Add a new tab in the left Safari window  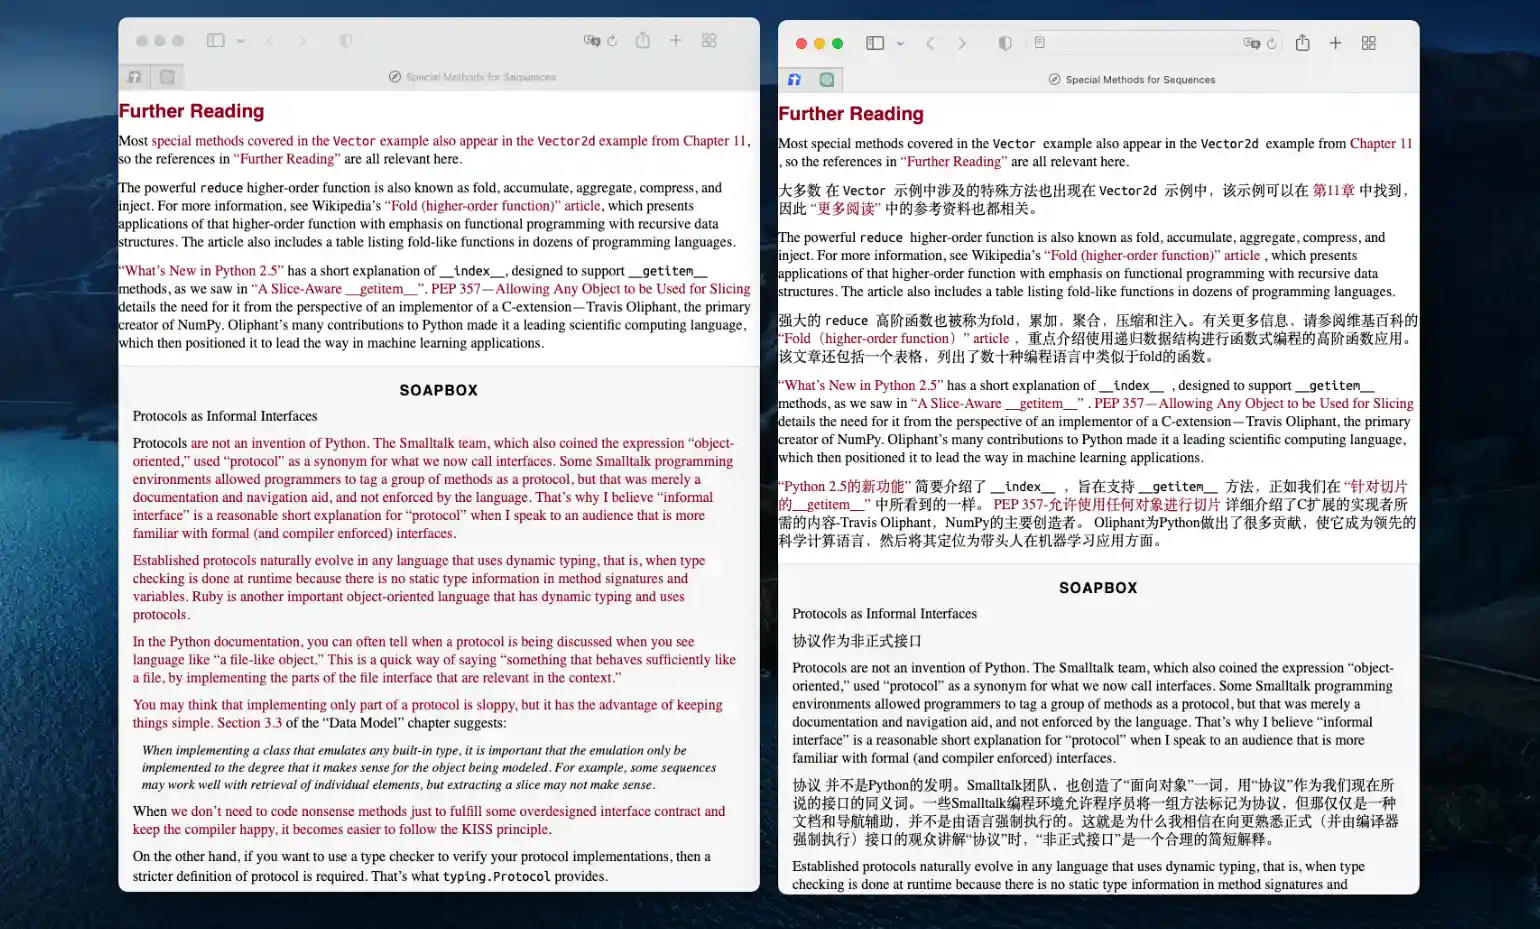pyautogui.click(x=675, y=40)
